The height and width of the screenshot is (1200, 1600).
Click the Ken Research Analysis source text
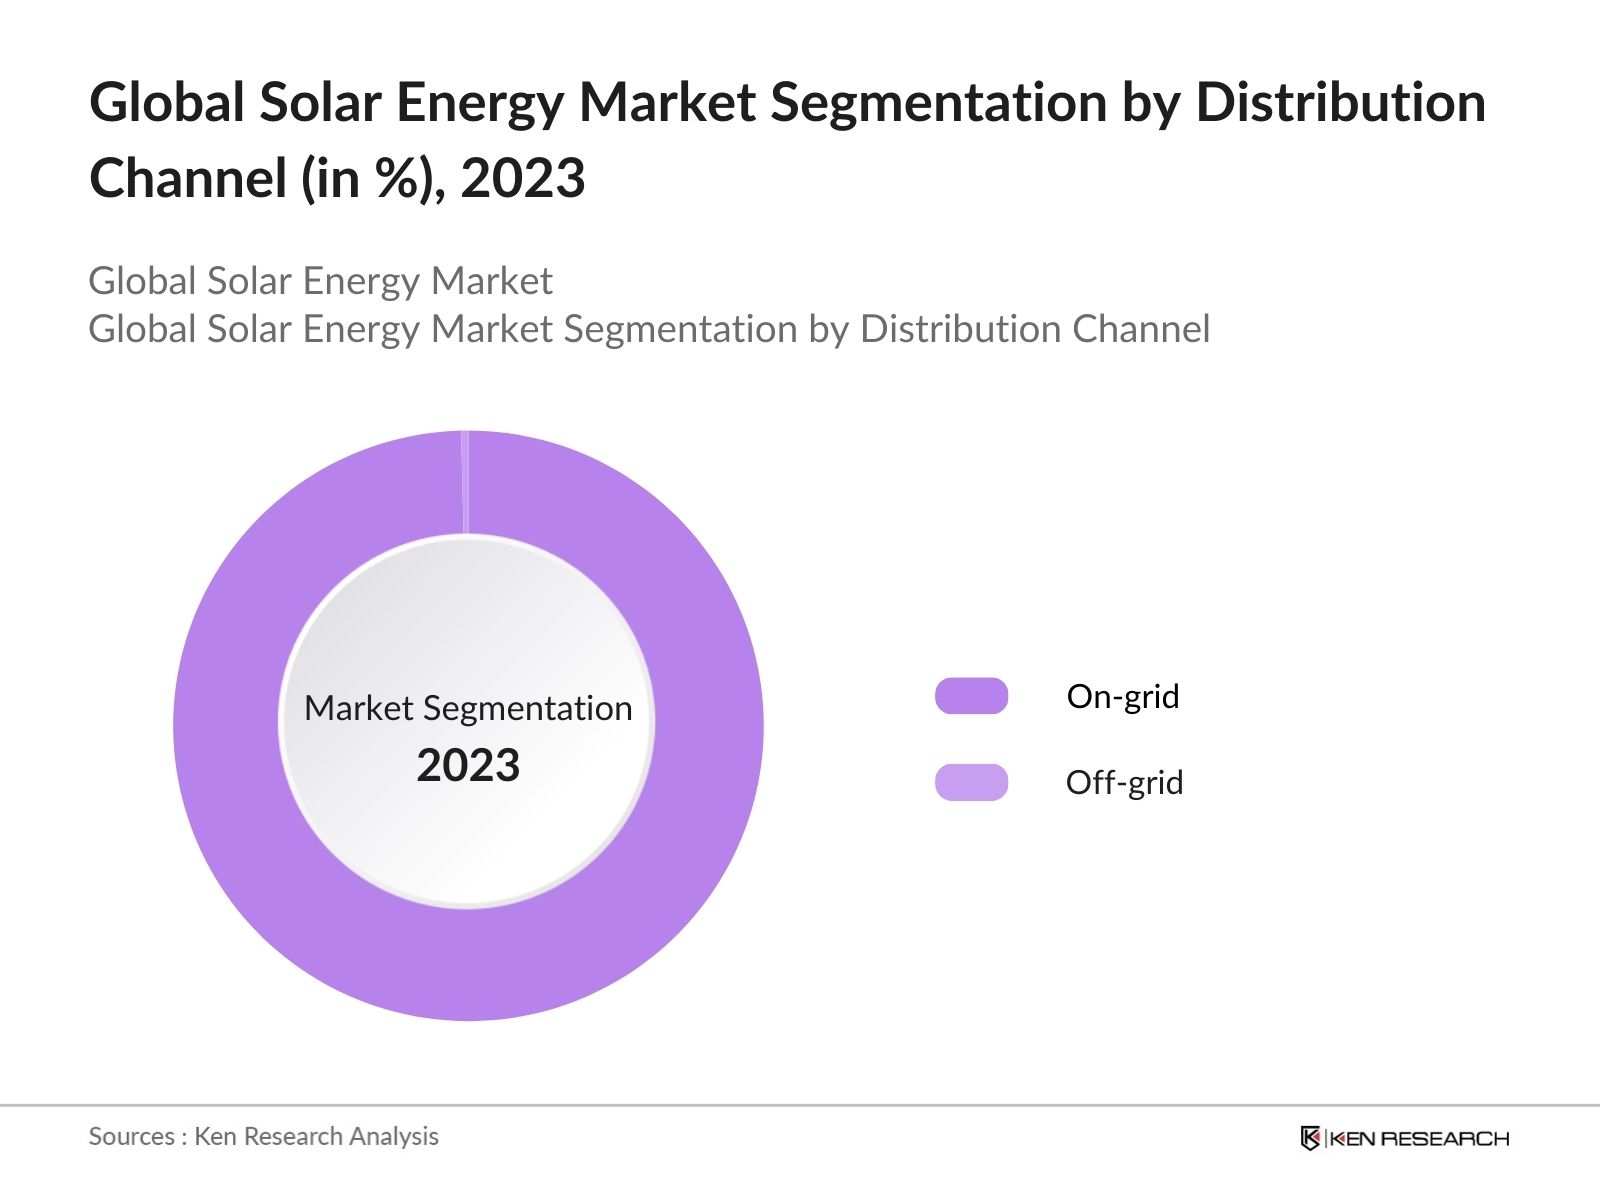[316, 1136]
